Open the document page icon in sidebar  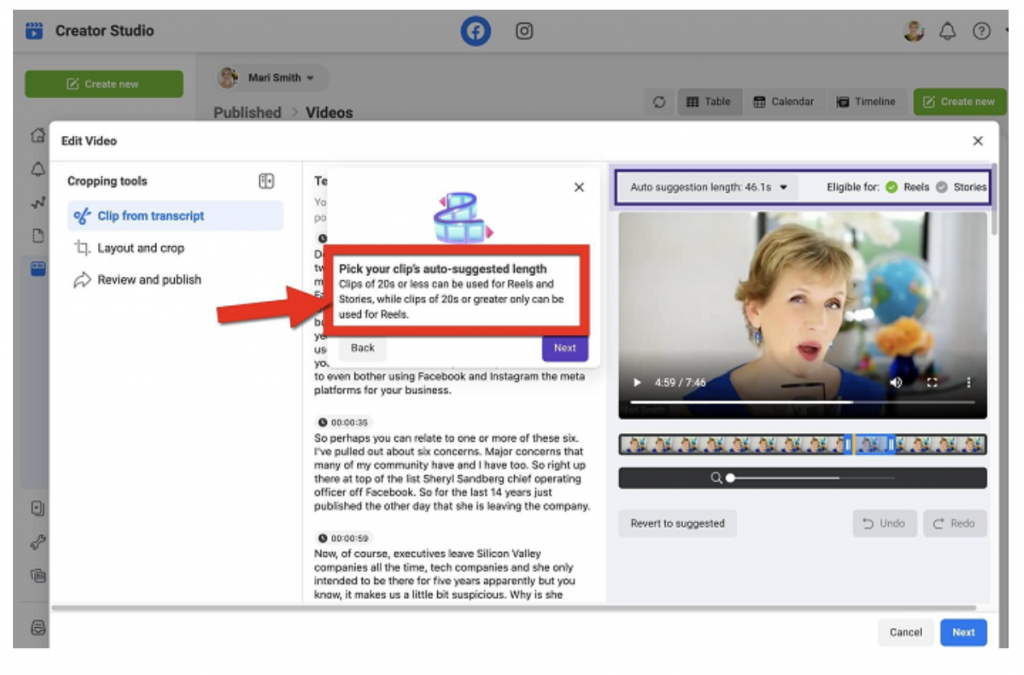38,236
